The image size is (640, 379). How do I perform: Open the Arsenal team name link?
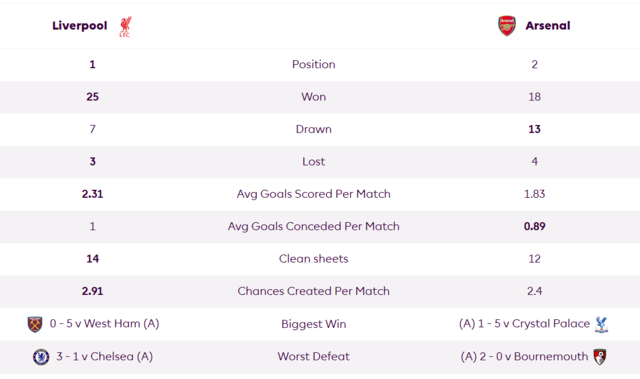(x=548, y=26)
